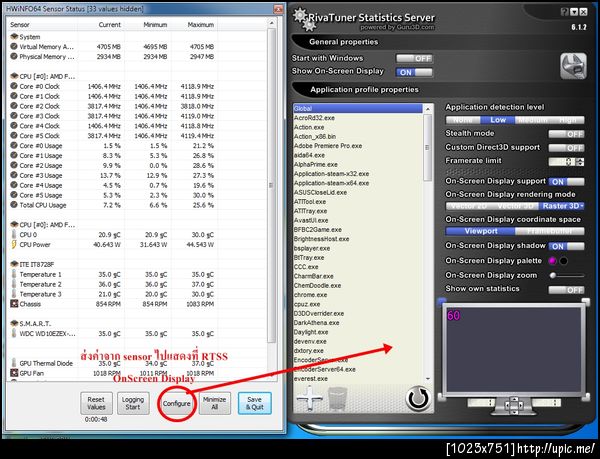The height and width of the screenshot is (459, 600).
Task: Click Current column header in HWiNFO
Action: point(101,25)
